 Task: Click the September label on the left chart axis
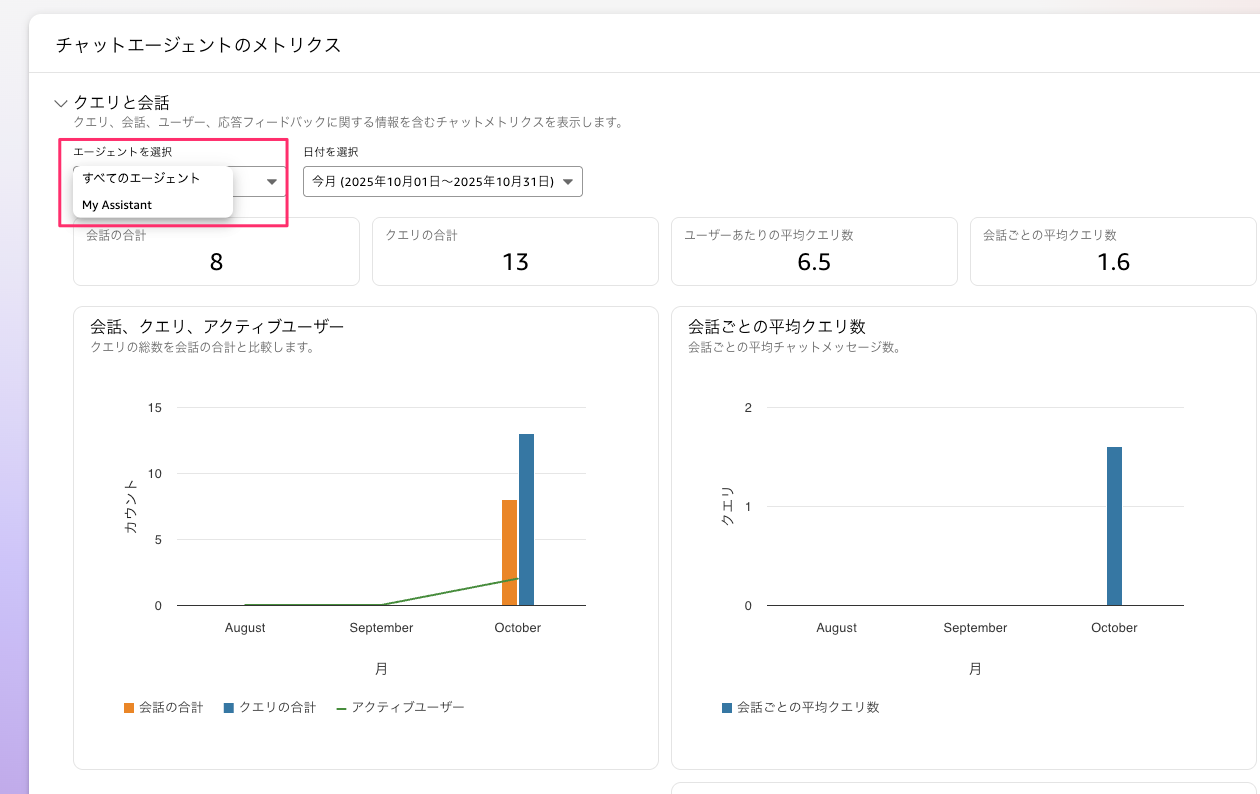381,628
